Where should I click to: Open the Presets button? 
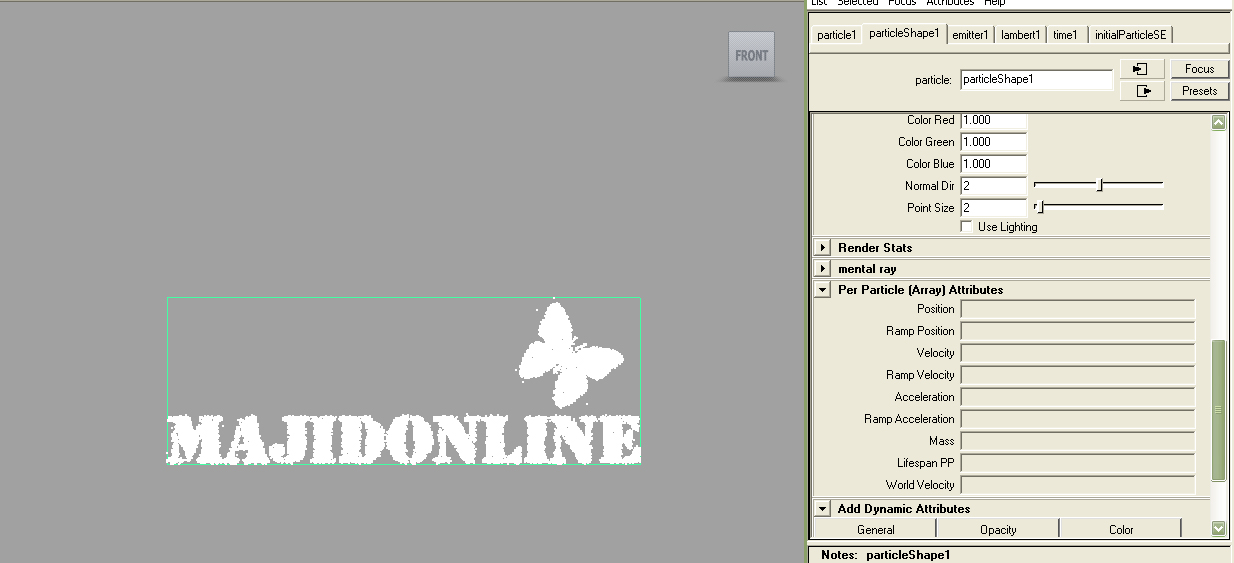coord(1199,91)
